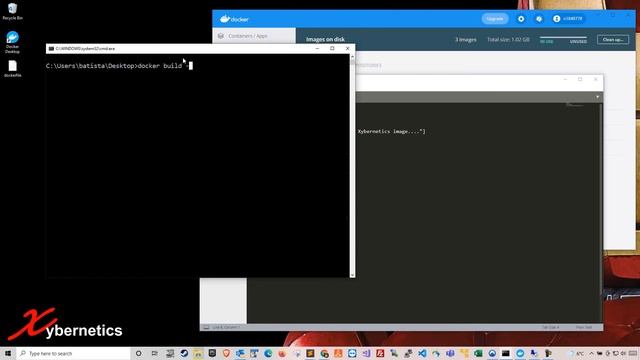Image resolution: width=640 pixels, height=360 pixels.
Task: Close the editor window behind cmd
Action: (596, 79)
